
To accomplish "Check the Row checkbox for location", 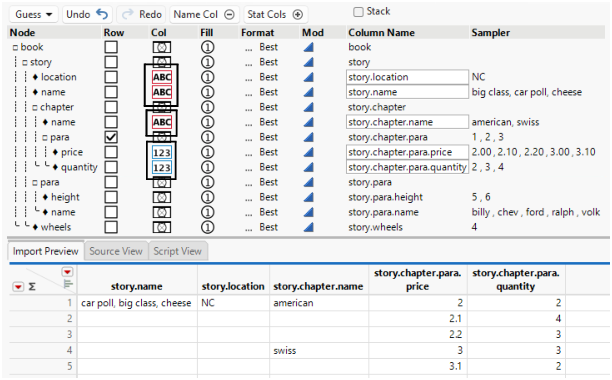I will 111,77.
